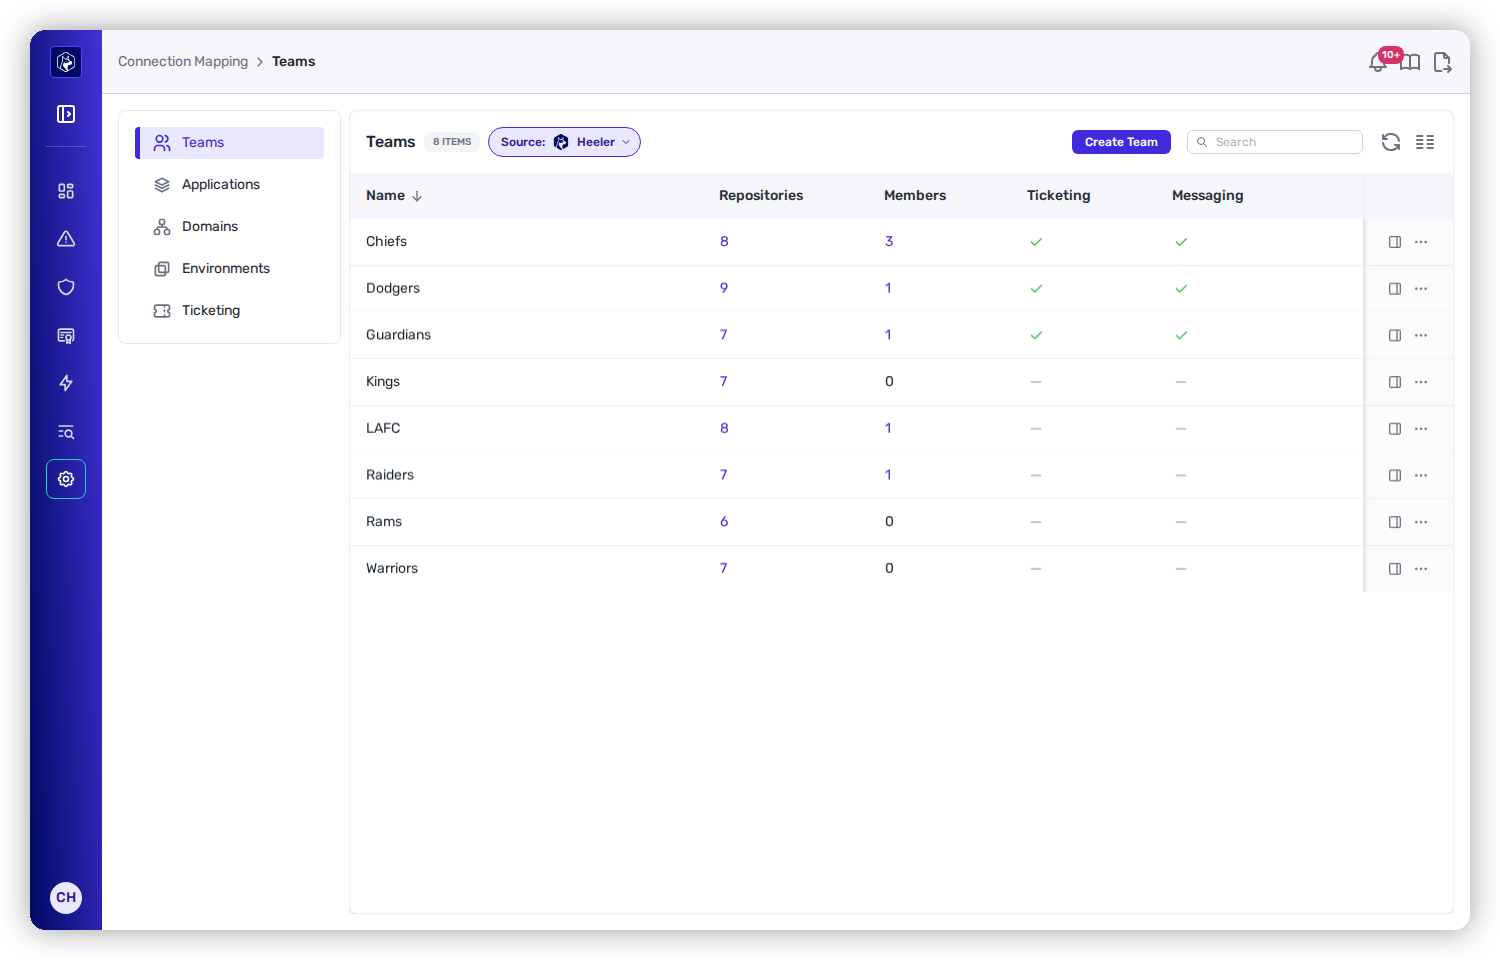Click the sign-out document icon
Screen dimensions: 1500x960
(1442, 62)
